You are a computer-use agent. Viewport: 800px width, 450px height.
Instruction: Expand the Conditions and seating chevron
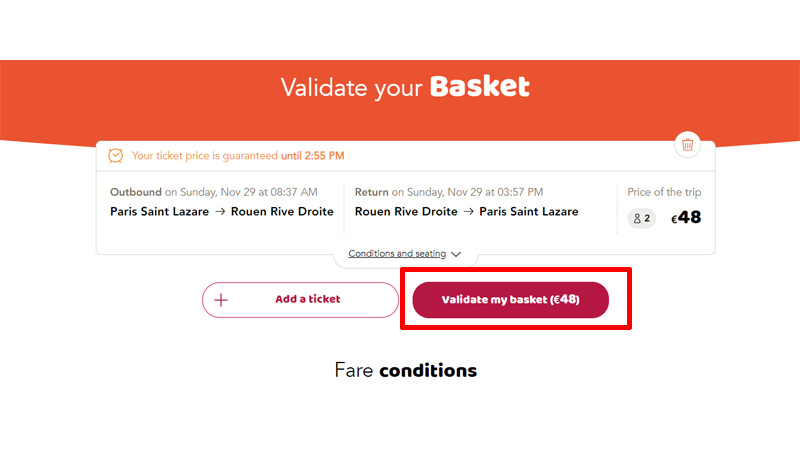456,254
